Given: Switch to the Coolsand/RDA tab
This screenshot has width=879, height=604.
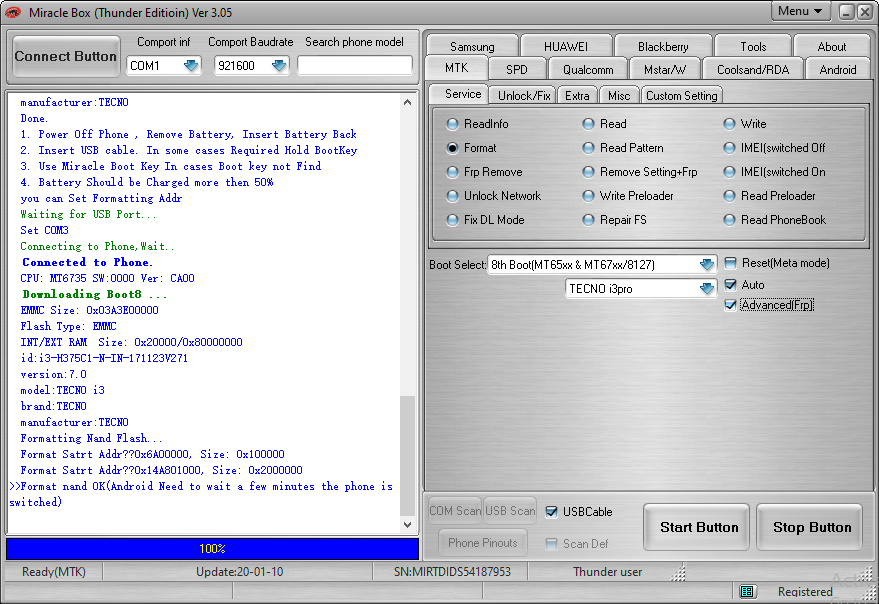Looking at the screenshot, I should pyautogui.click(x=753, y=70).
